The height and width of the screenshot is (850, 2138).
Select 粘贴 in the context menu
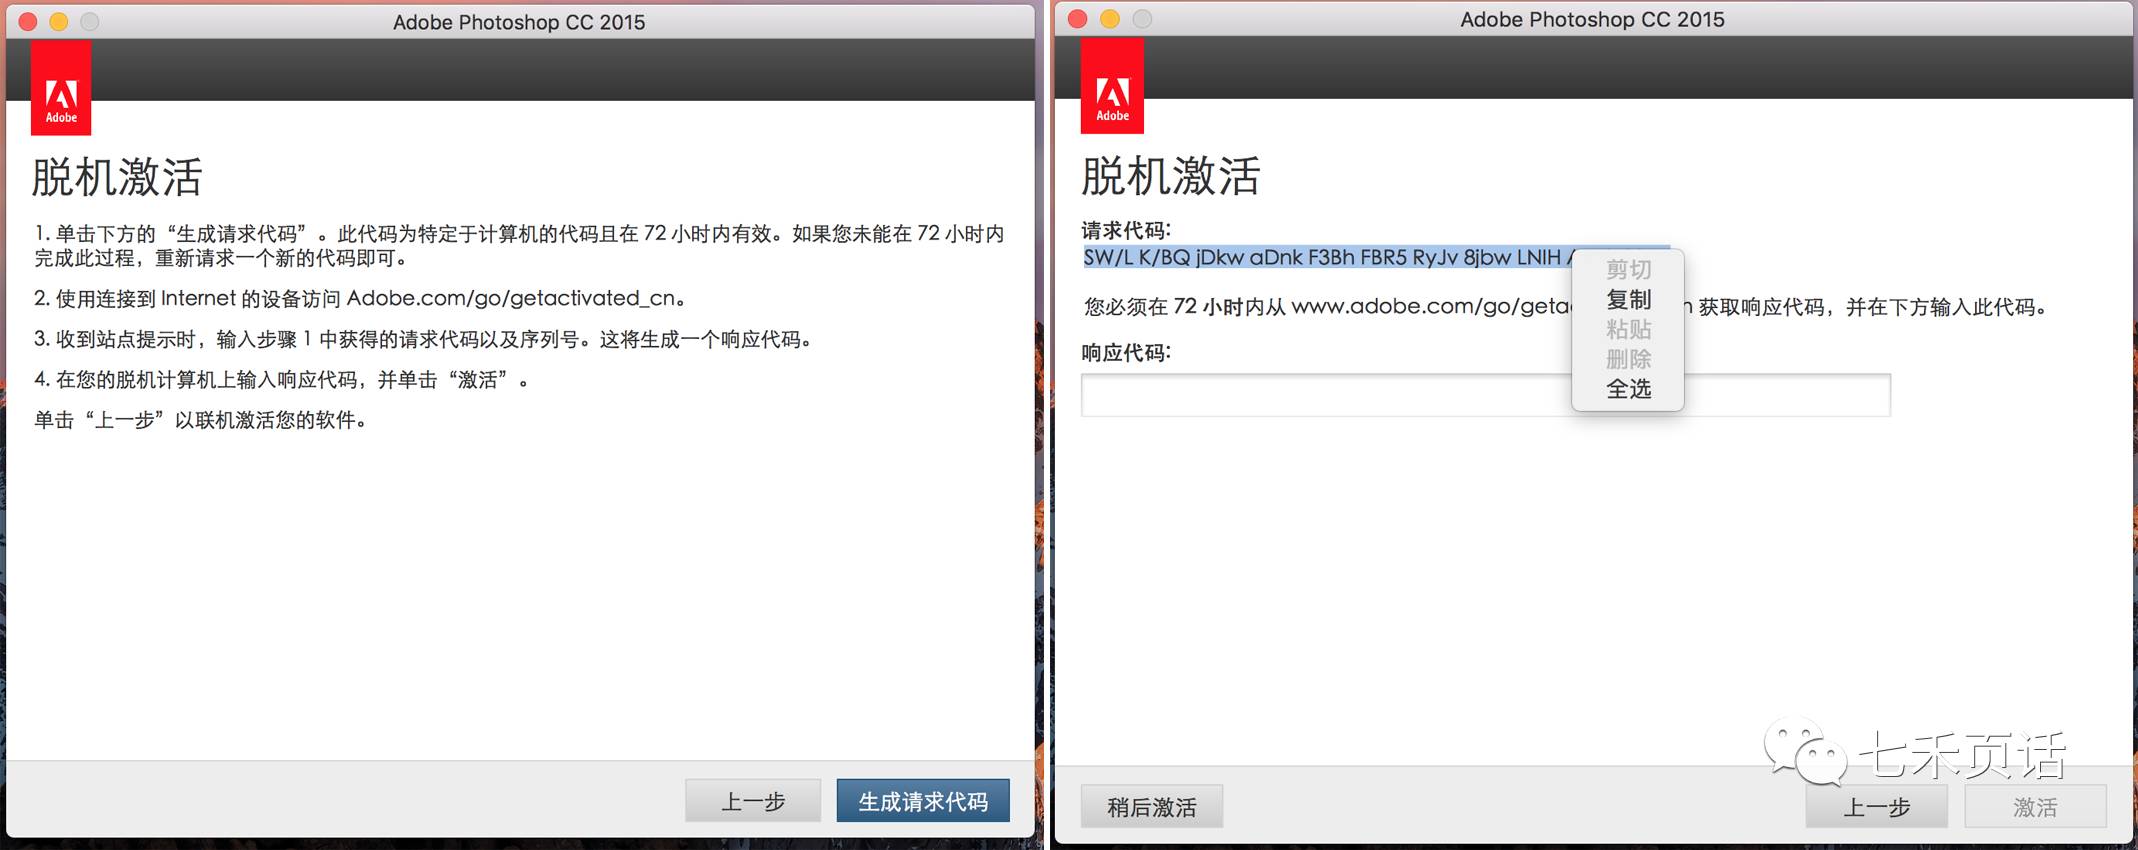tap(1628, 329)
